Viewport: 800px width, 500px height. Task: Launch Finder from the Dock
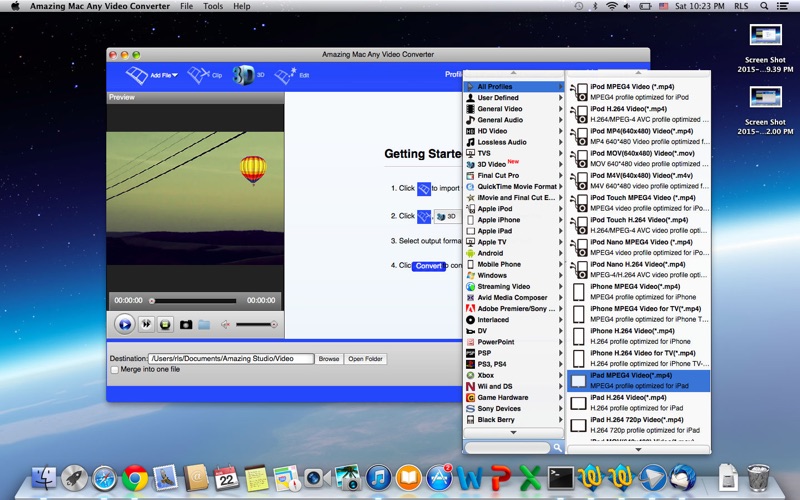point(44,479)
